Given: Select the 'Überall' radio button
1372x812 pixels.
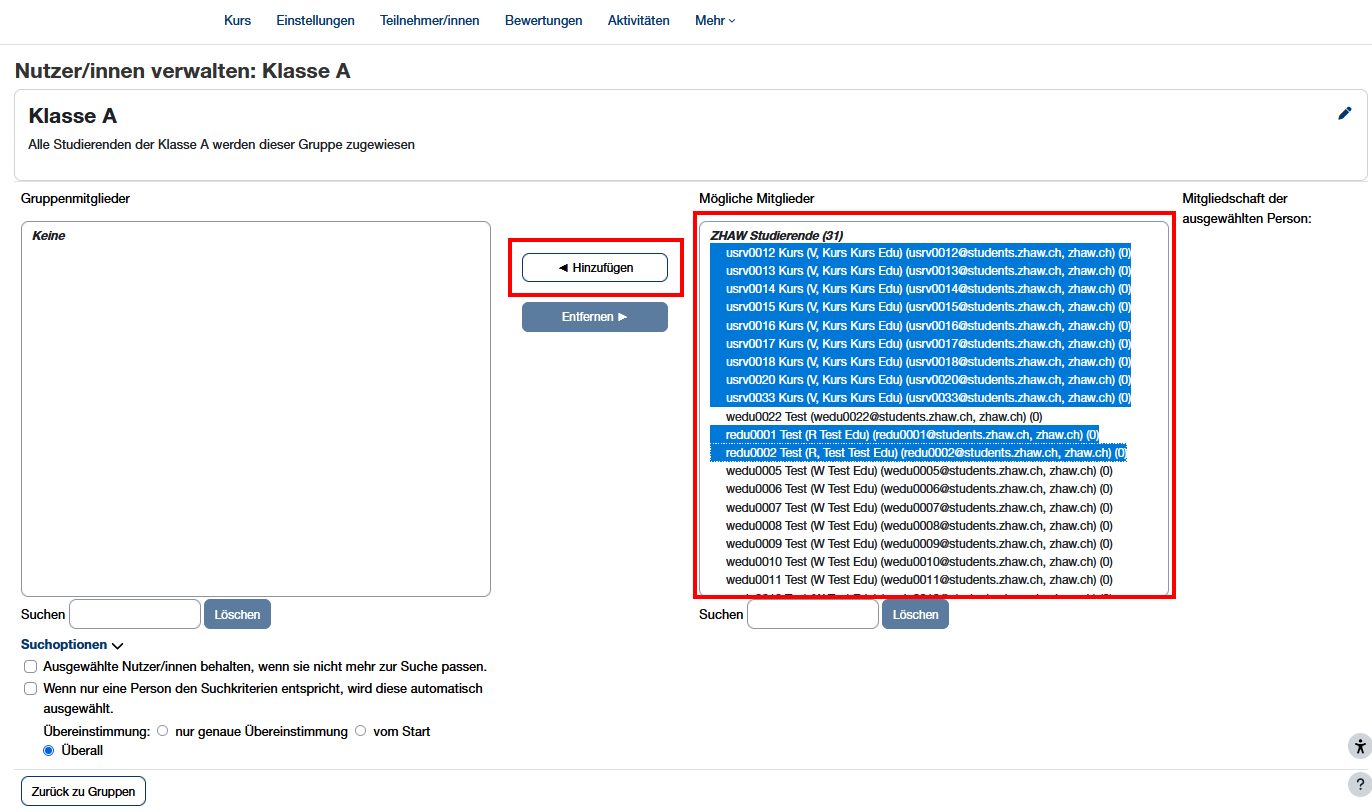Looking at the screenshot, I should [49, 750].
